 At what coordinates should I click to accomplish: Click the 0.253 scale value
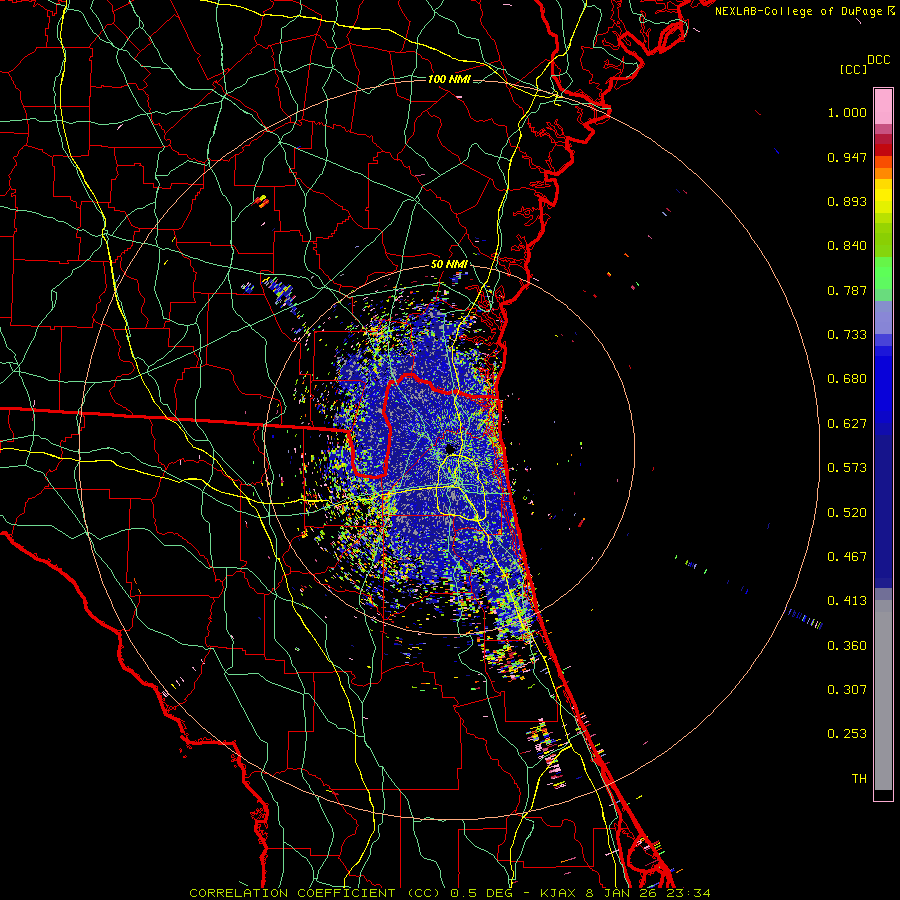point(847,734)
